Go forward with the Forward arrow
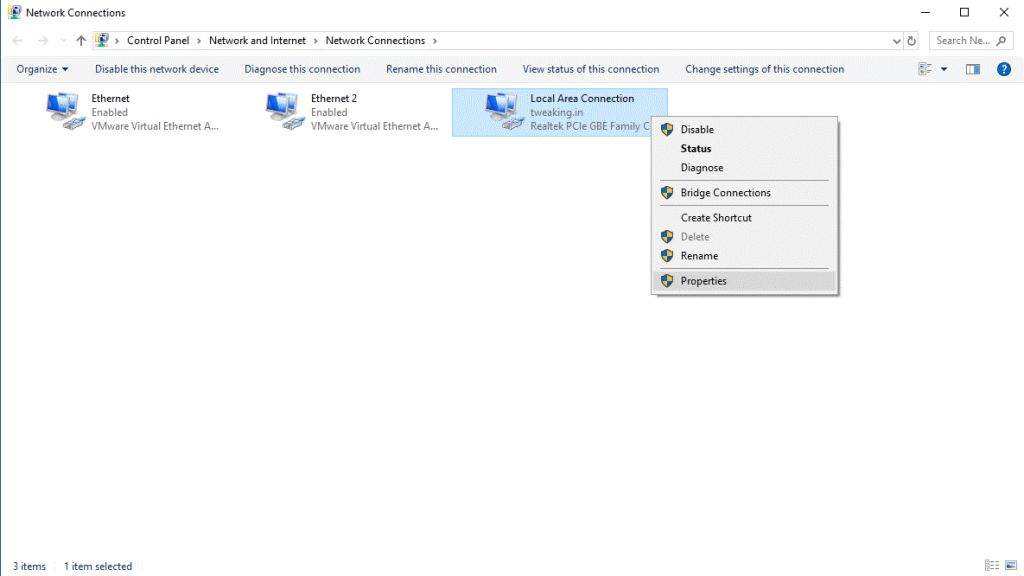The width and height of the screenshot is (1024, 576). click(x=42, y=40)
